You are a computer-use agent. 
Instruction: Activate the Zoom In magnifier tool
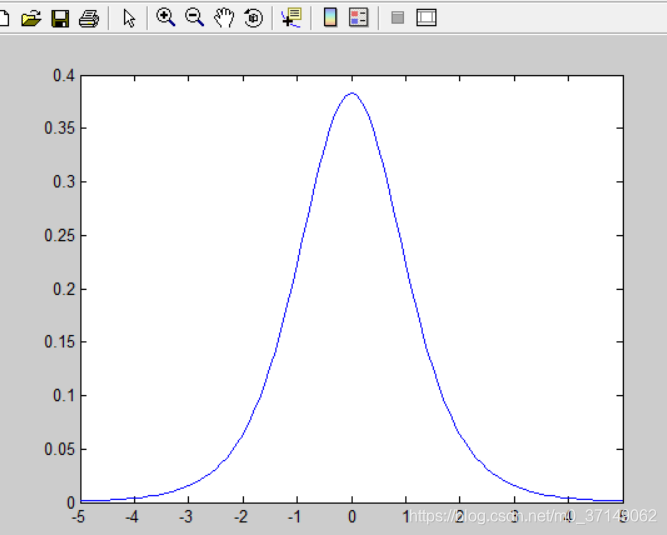point(165,18)
